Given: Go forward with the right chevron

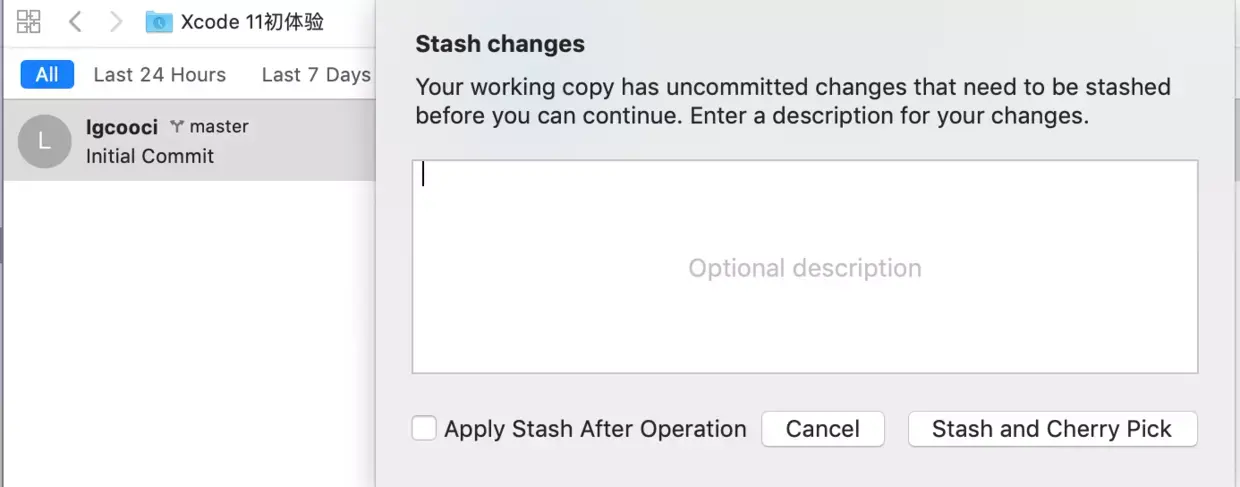Looking at the screenshot, I should click(x=116, y=21).
